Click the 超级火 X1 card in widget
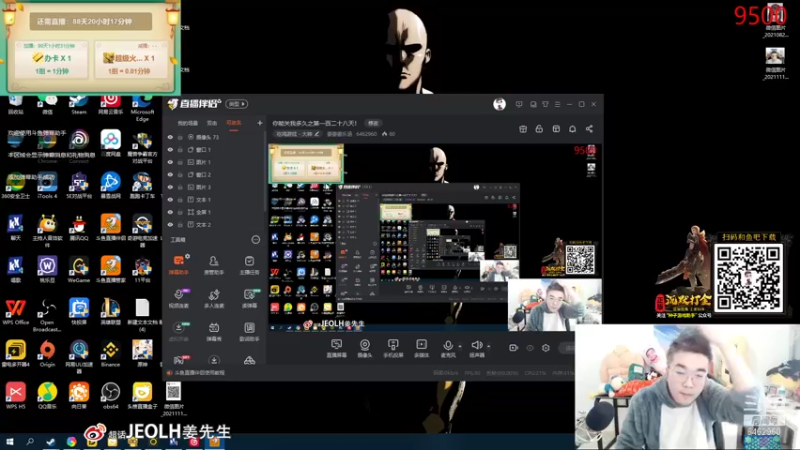The image size is (800, 450). [x=131, y=60]
